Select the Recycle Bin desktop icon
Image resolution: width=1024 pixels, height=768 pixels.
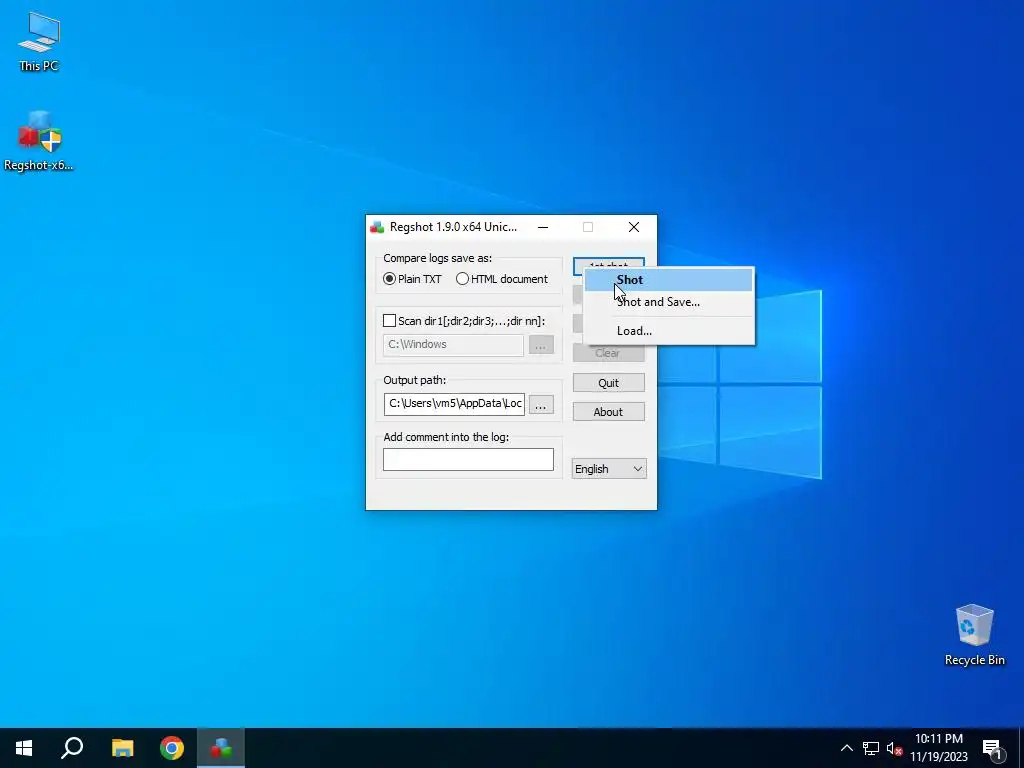974,635
